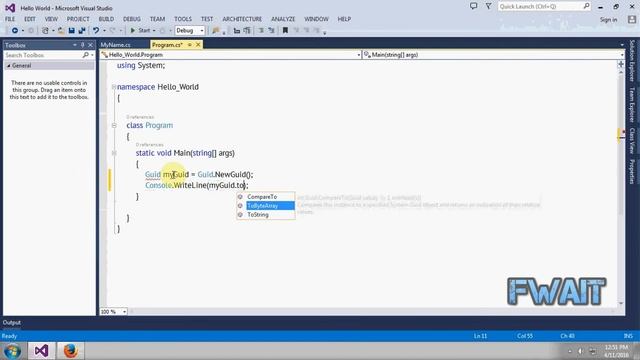Click the Search Toolbox magnifier icon
The width and height of the screenshot is (640, 360).
(85, 55)
